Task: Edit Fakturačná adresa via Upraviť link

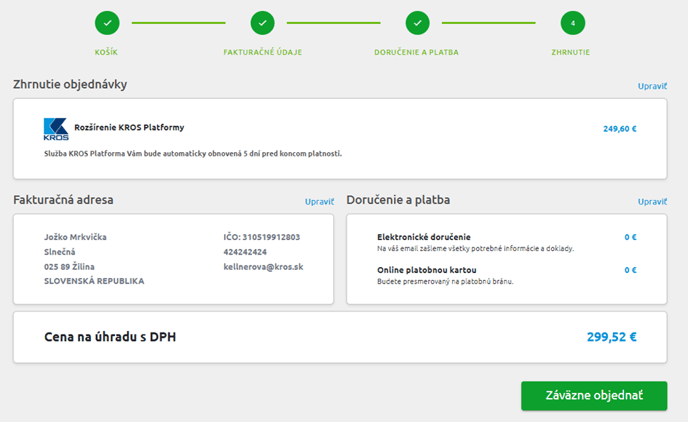Action: click(319, 202)
